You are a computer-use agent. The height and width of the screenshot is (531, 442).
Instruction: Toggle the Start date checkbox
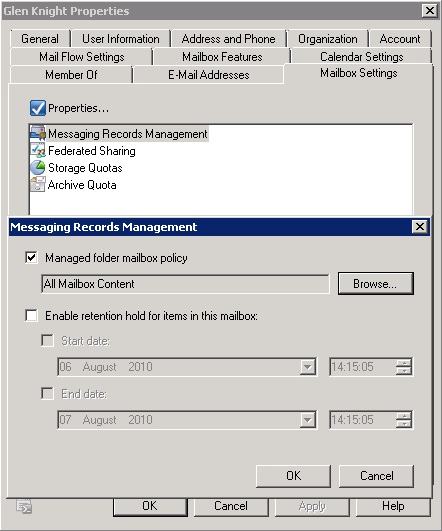pyautogui.click(x=47, y=340)
